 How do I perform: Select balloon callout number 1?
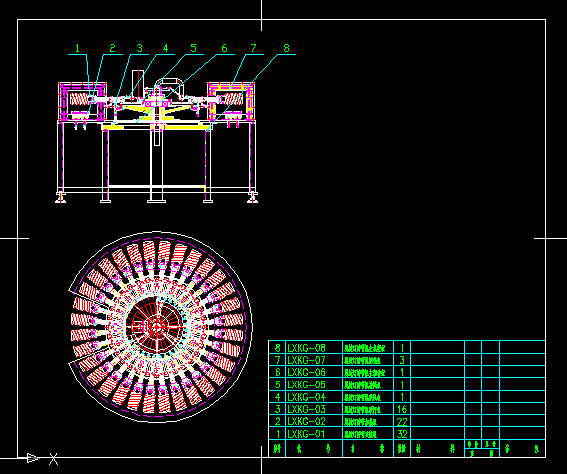77,48
